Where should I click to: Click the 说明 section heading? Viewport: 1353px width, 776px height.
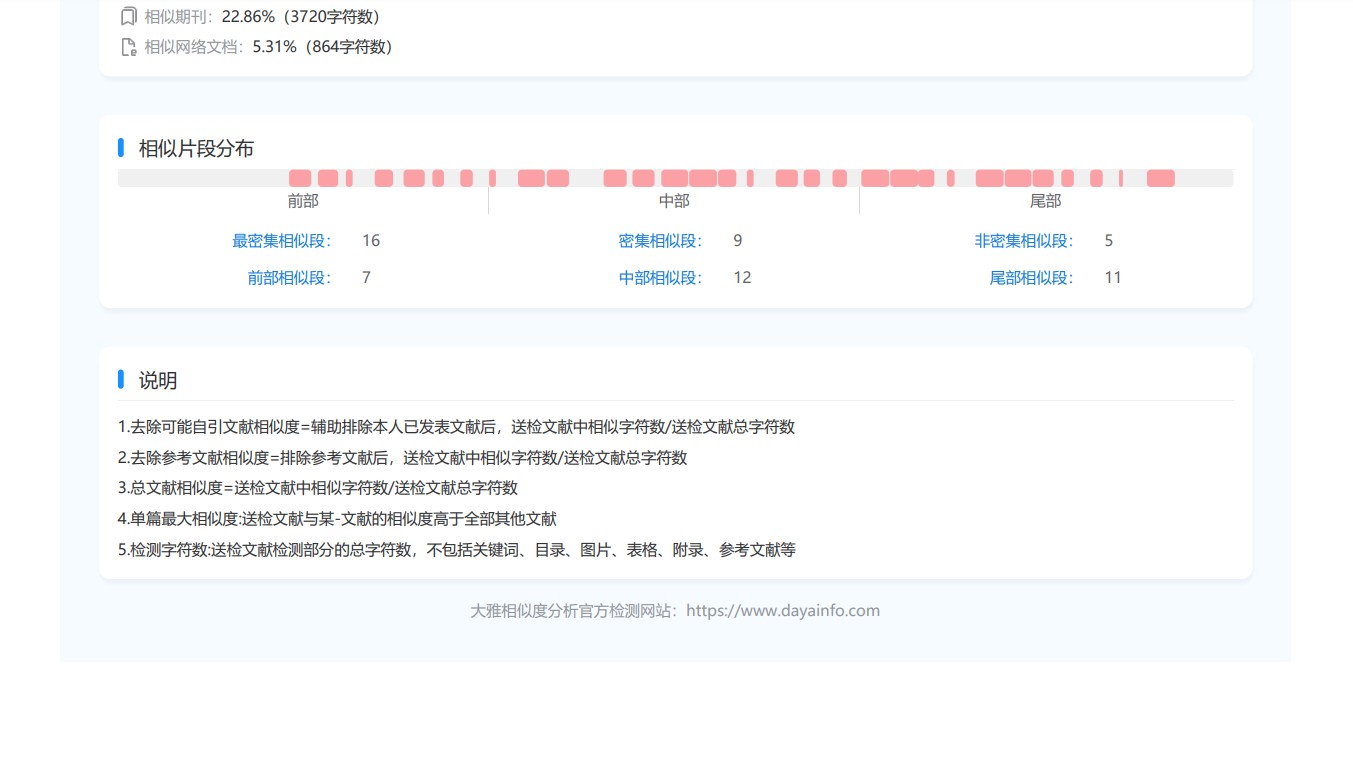[x=158, y=380]
